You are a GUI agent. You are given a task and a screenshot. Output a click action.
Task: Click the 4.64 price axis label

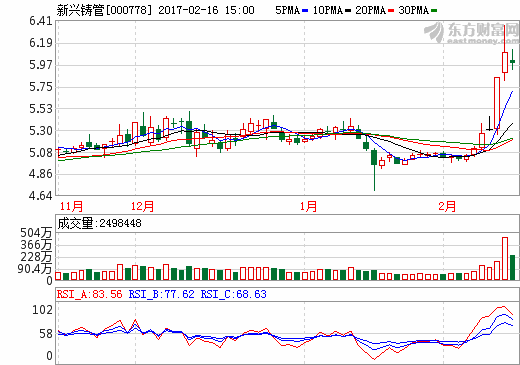pos(41,196)
